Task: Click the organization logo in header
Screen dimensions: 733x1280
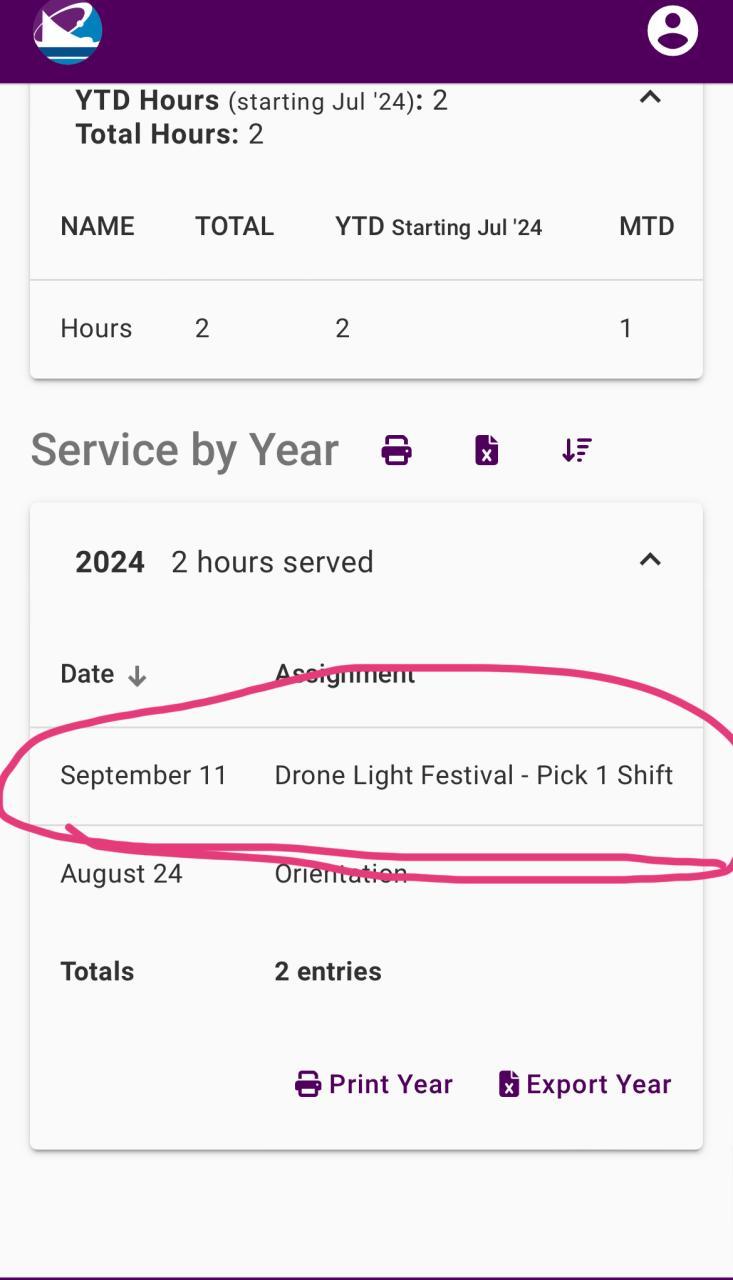Action: click(x=68, y=32)
